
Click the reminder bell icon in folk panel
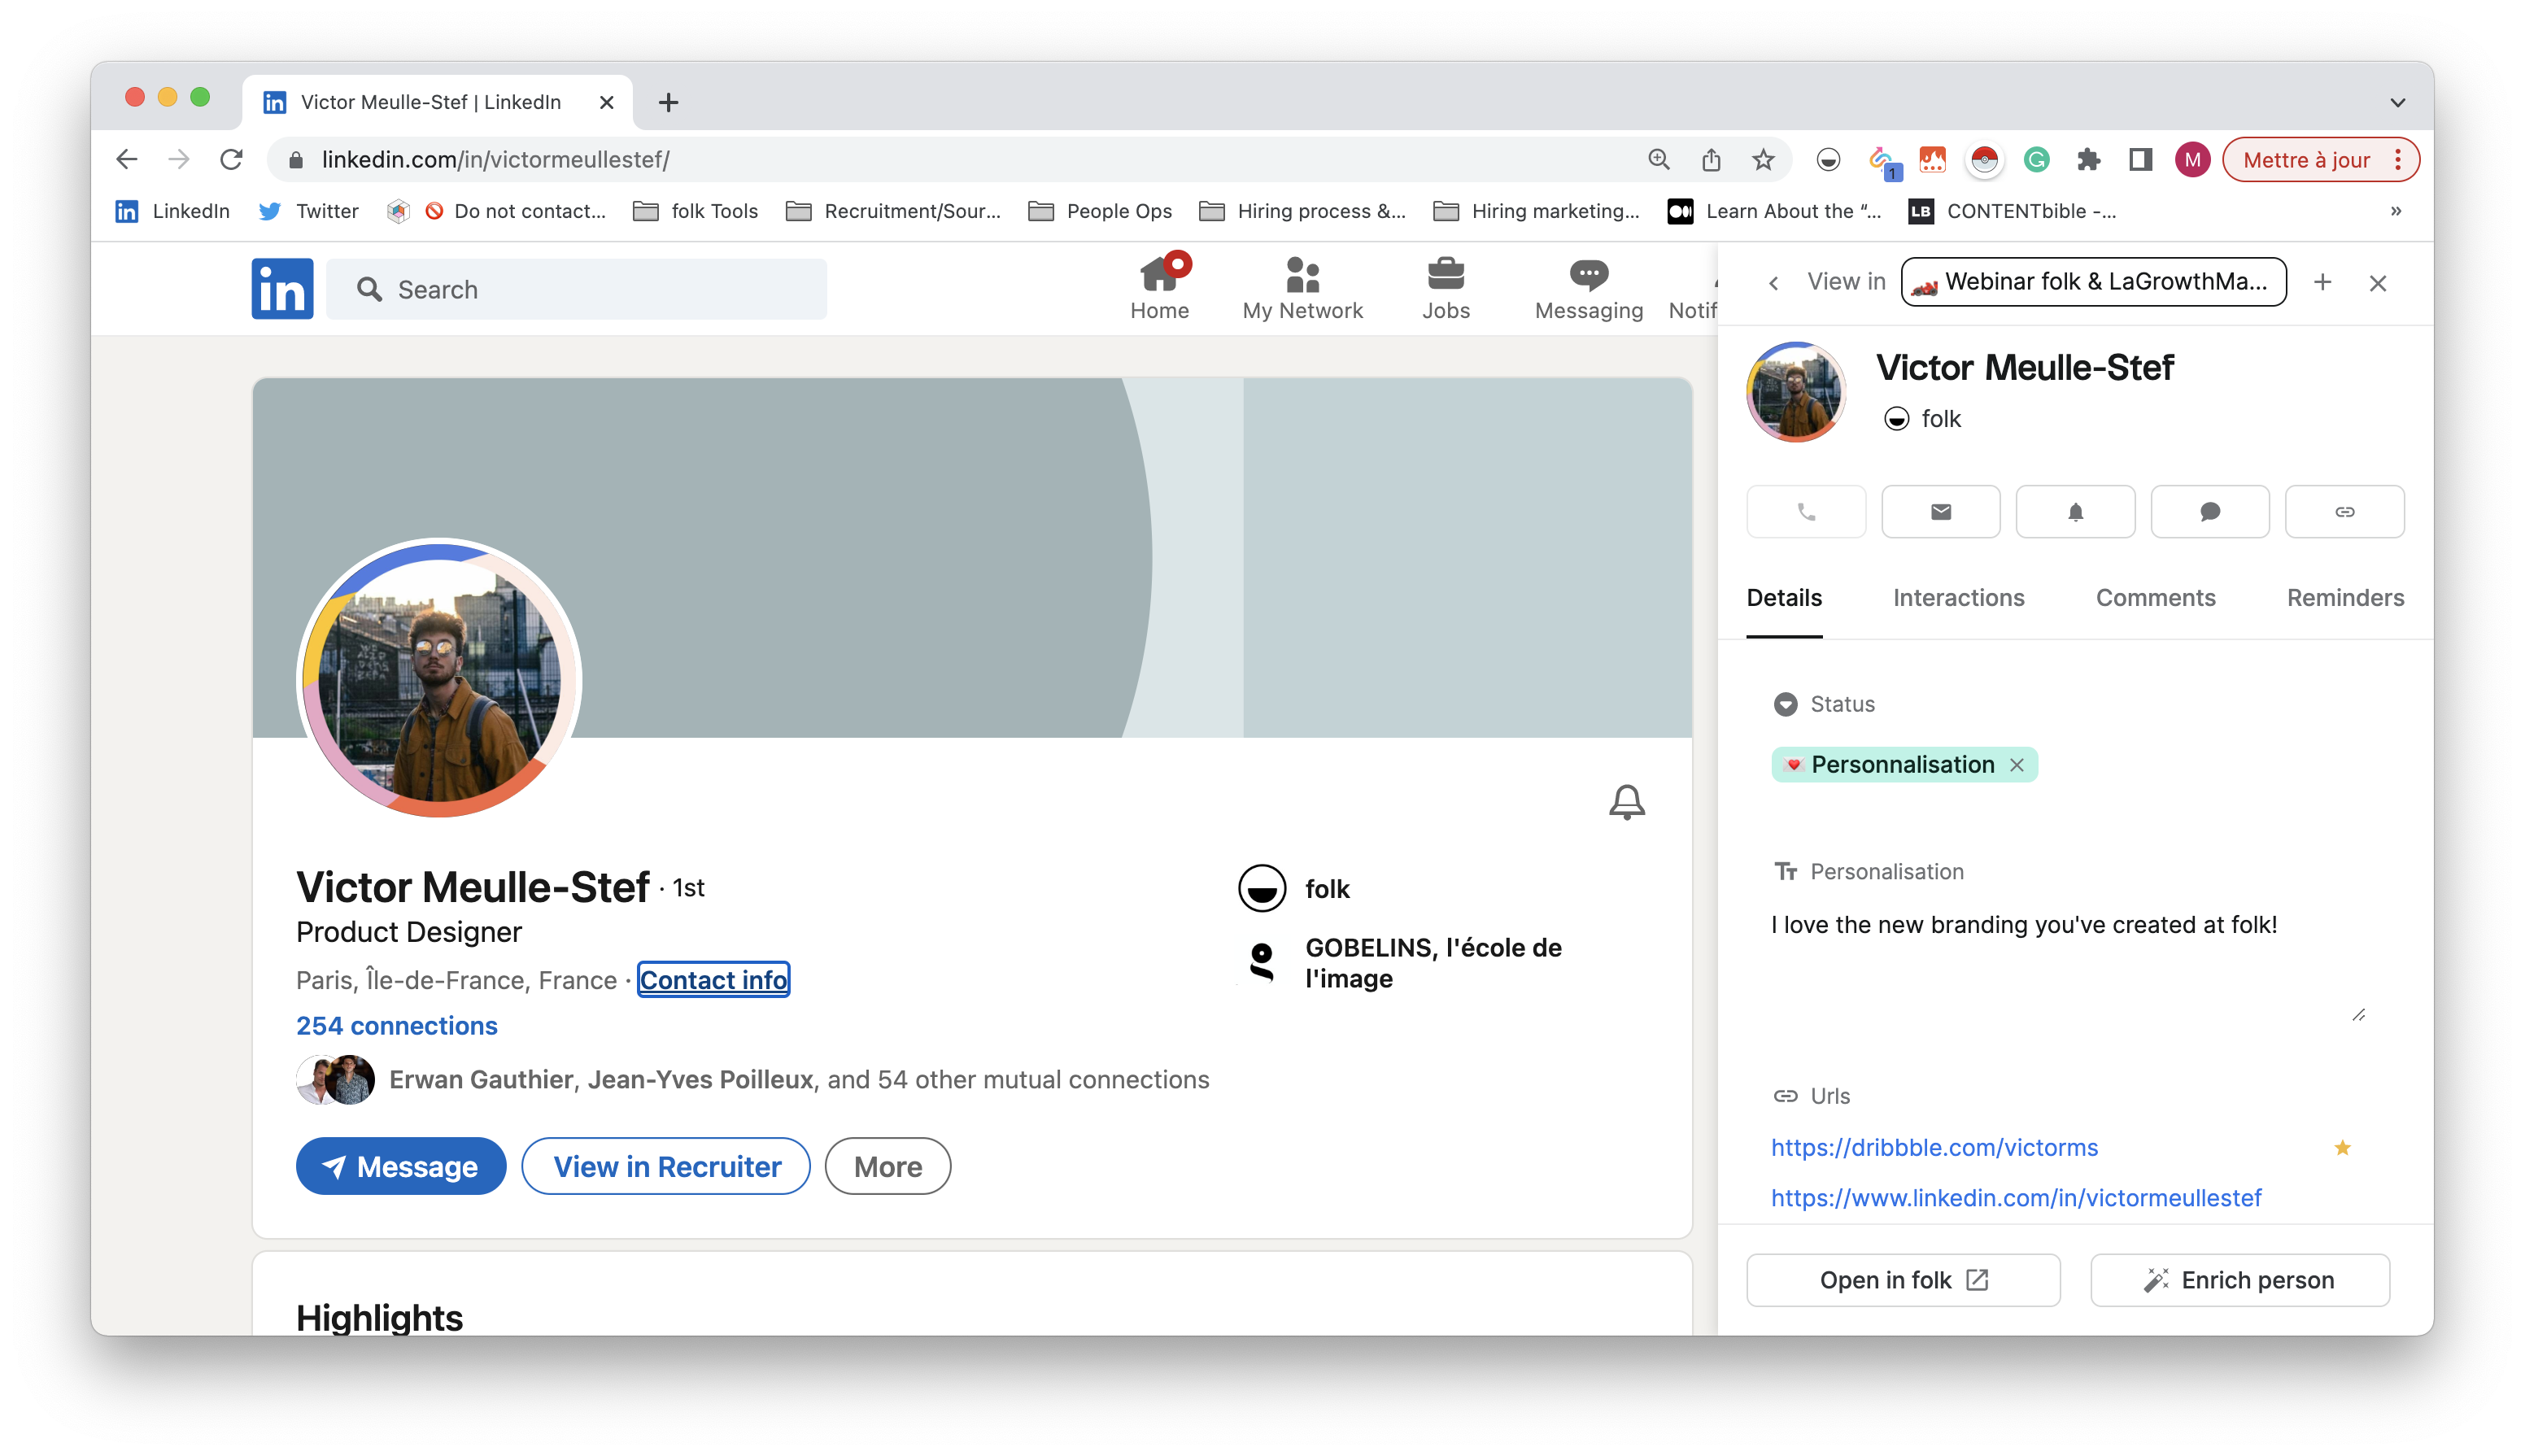click(x=2075, y=512)
